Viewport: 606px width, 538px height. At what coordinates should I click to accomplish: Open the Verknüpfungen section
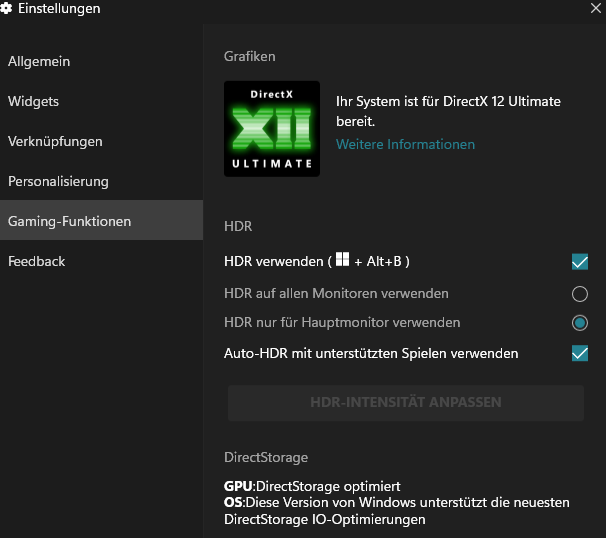[x=101, y=141]
